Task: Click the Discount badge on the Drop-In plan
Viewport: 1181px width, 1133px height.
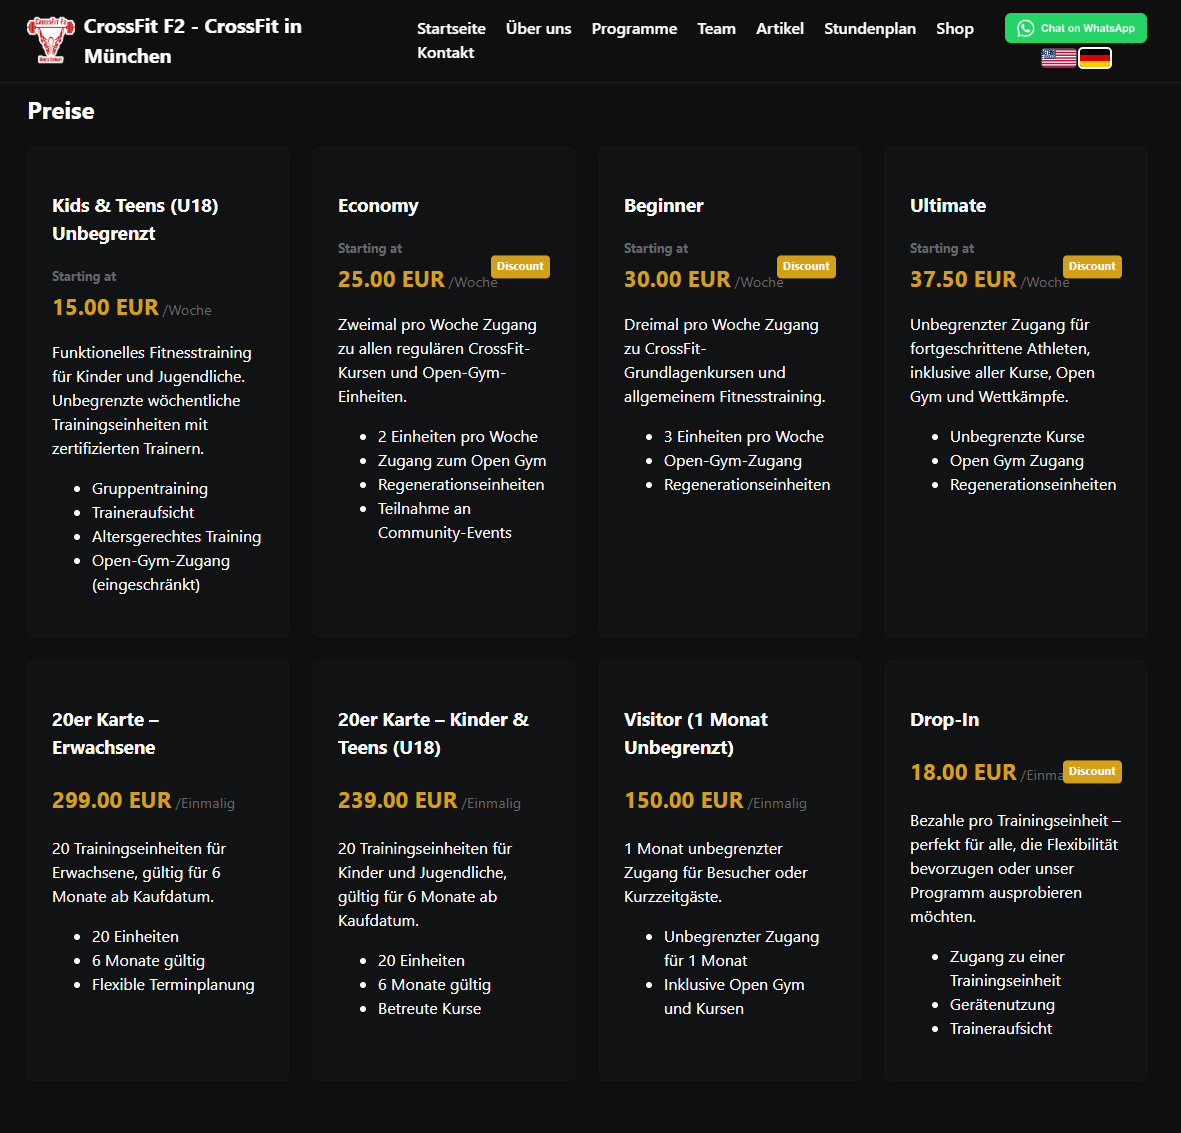Action: [1092, 771]
